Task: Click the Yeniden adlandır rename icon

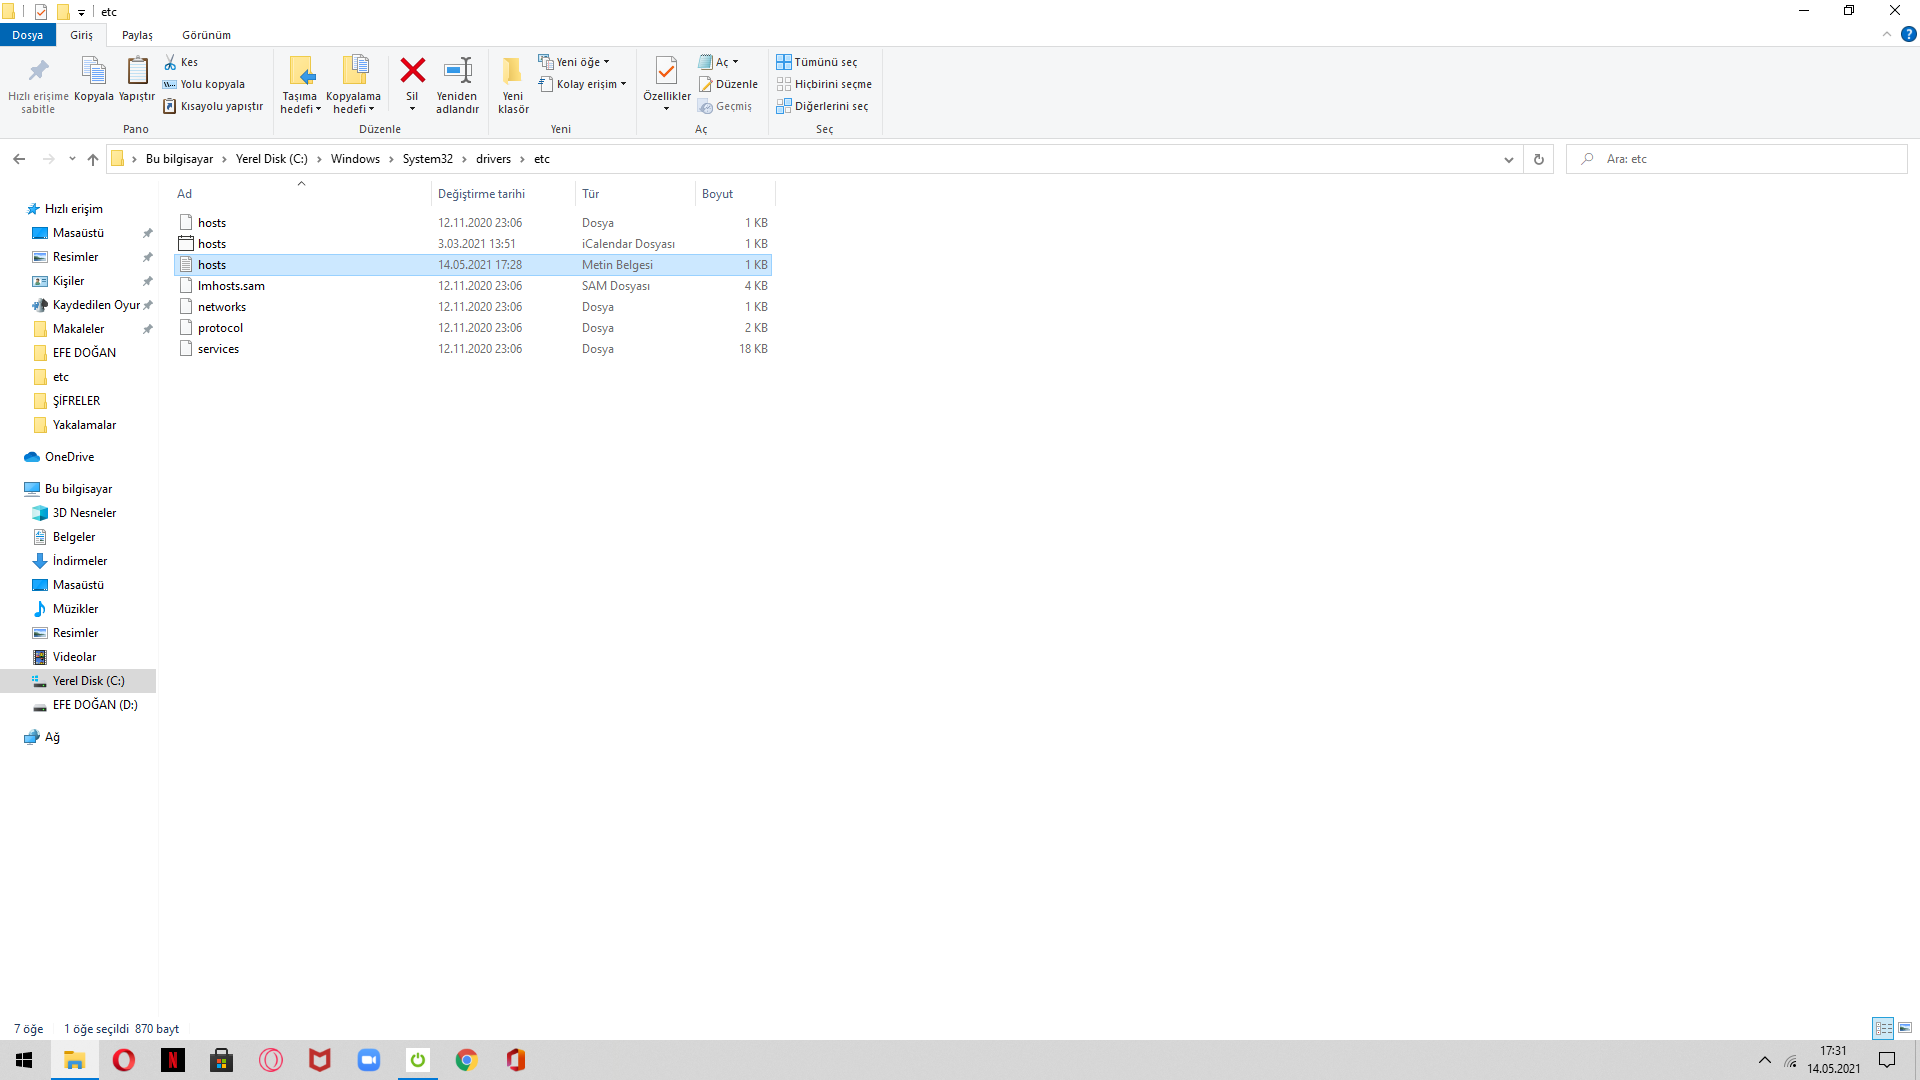Action: coord(457,71)
